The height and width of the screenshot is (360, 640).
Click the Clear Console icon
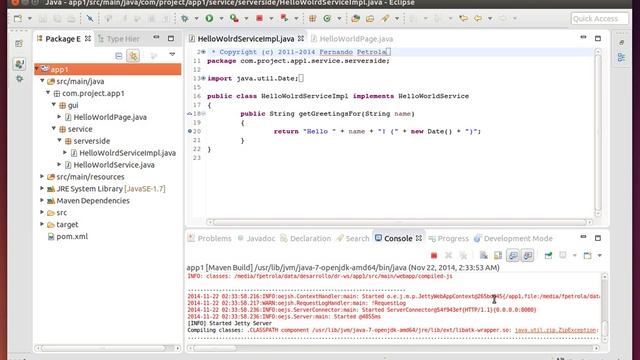pyautogui.click(x=484, y=256)
